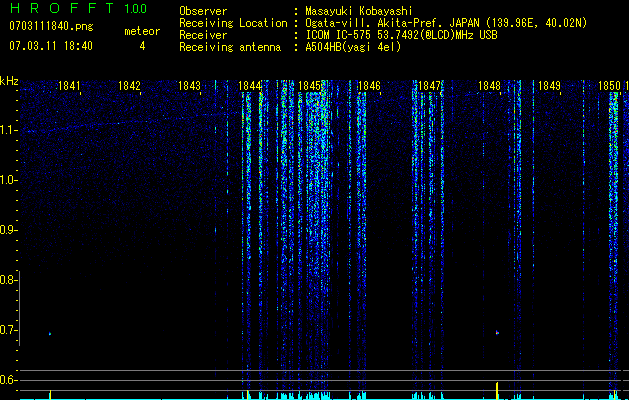Click the 1845 time axis label

tap(309, 86)
